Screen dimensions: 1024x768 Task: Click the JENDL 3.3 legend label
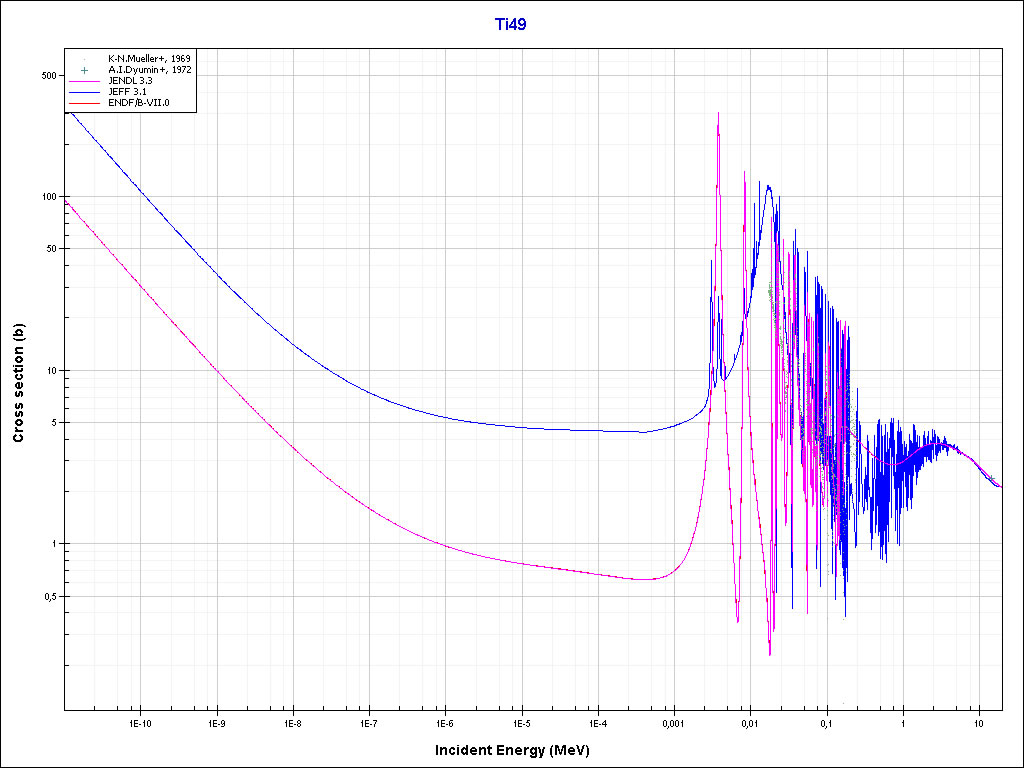point(129,81)
